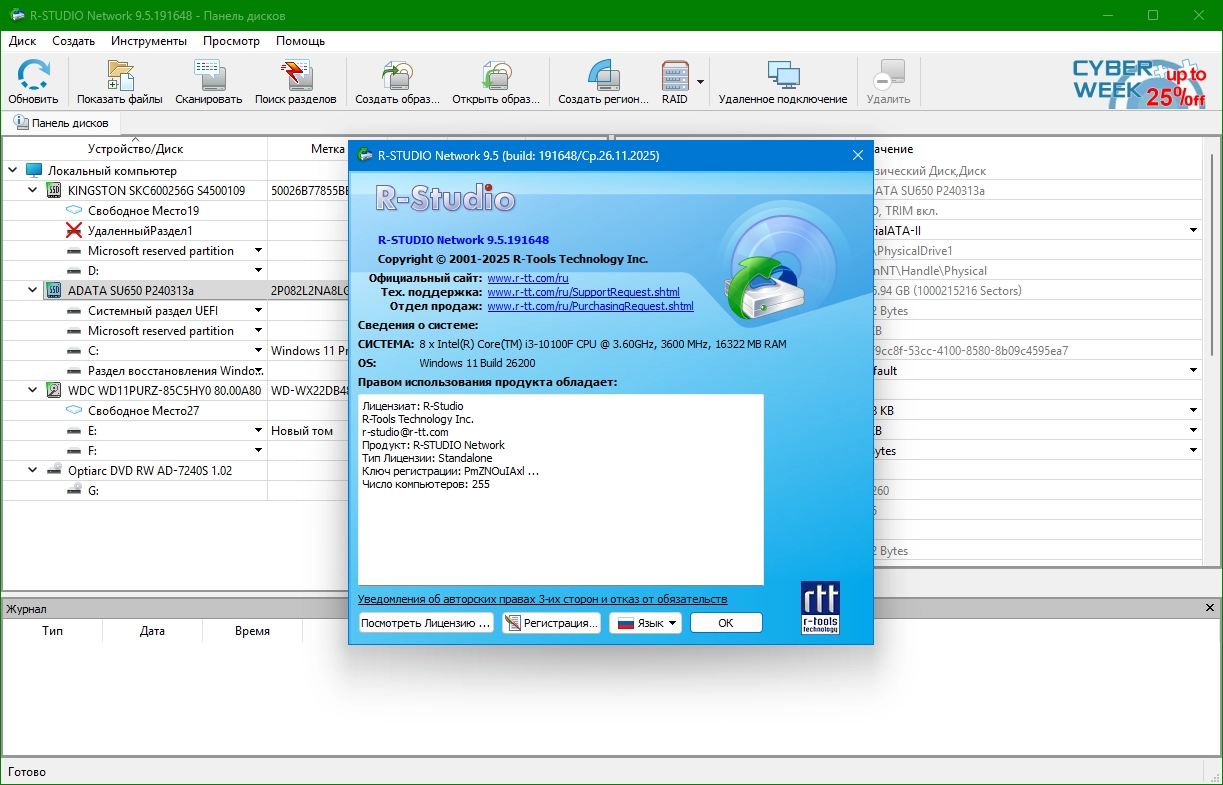
Task: Click the Показать файлы toolbar icon
Action: pos(119,81)
